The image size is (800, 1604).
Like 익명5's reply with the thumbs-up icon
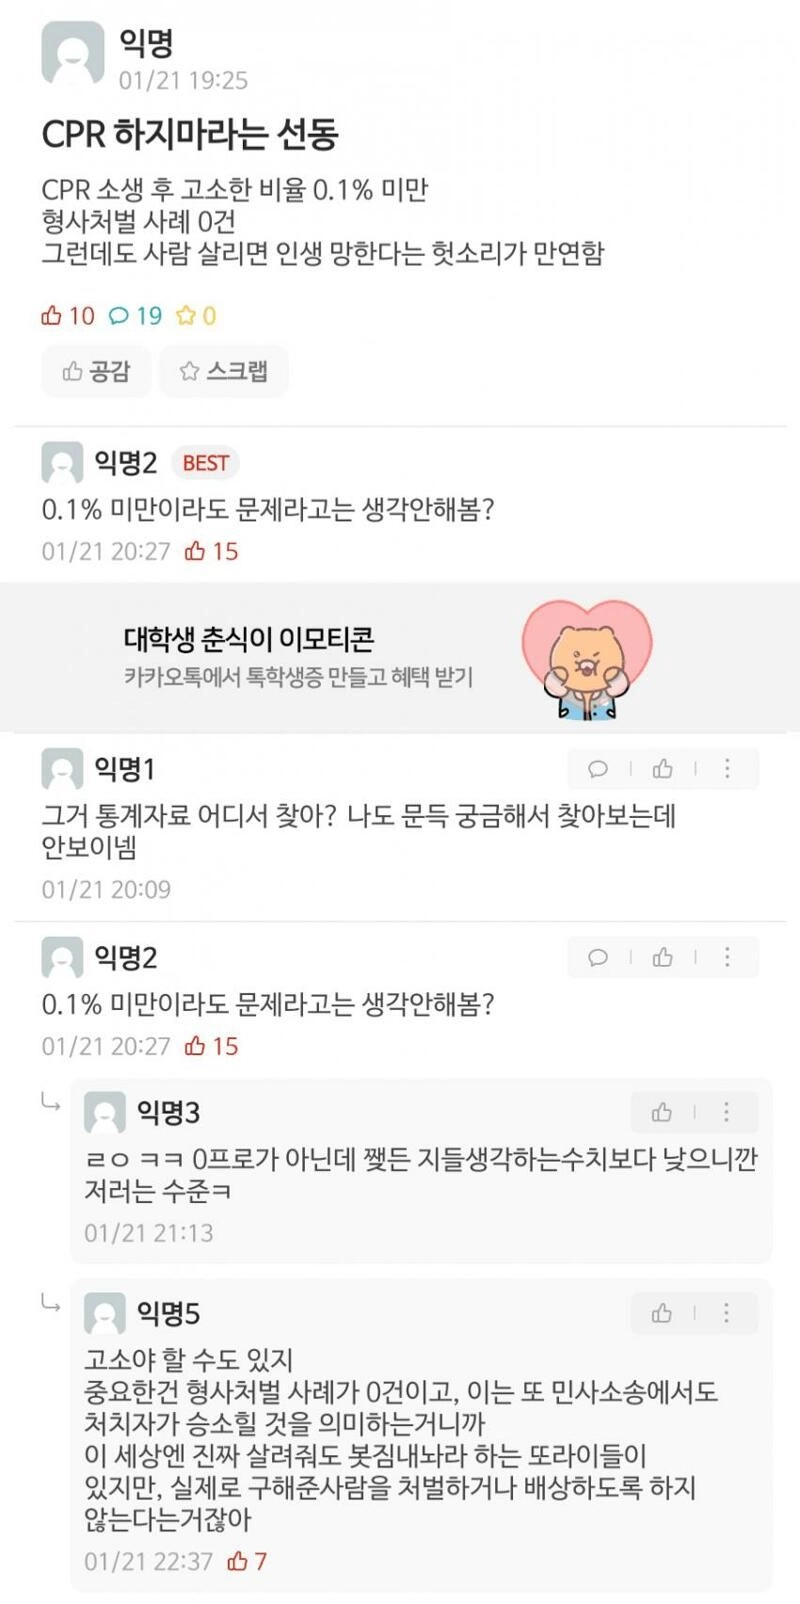[662, 1313]
